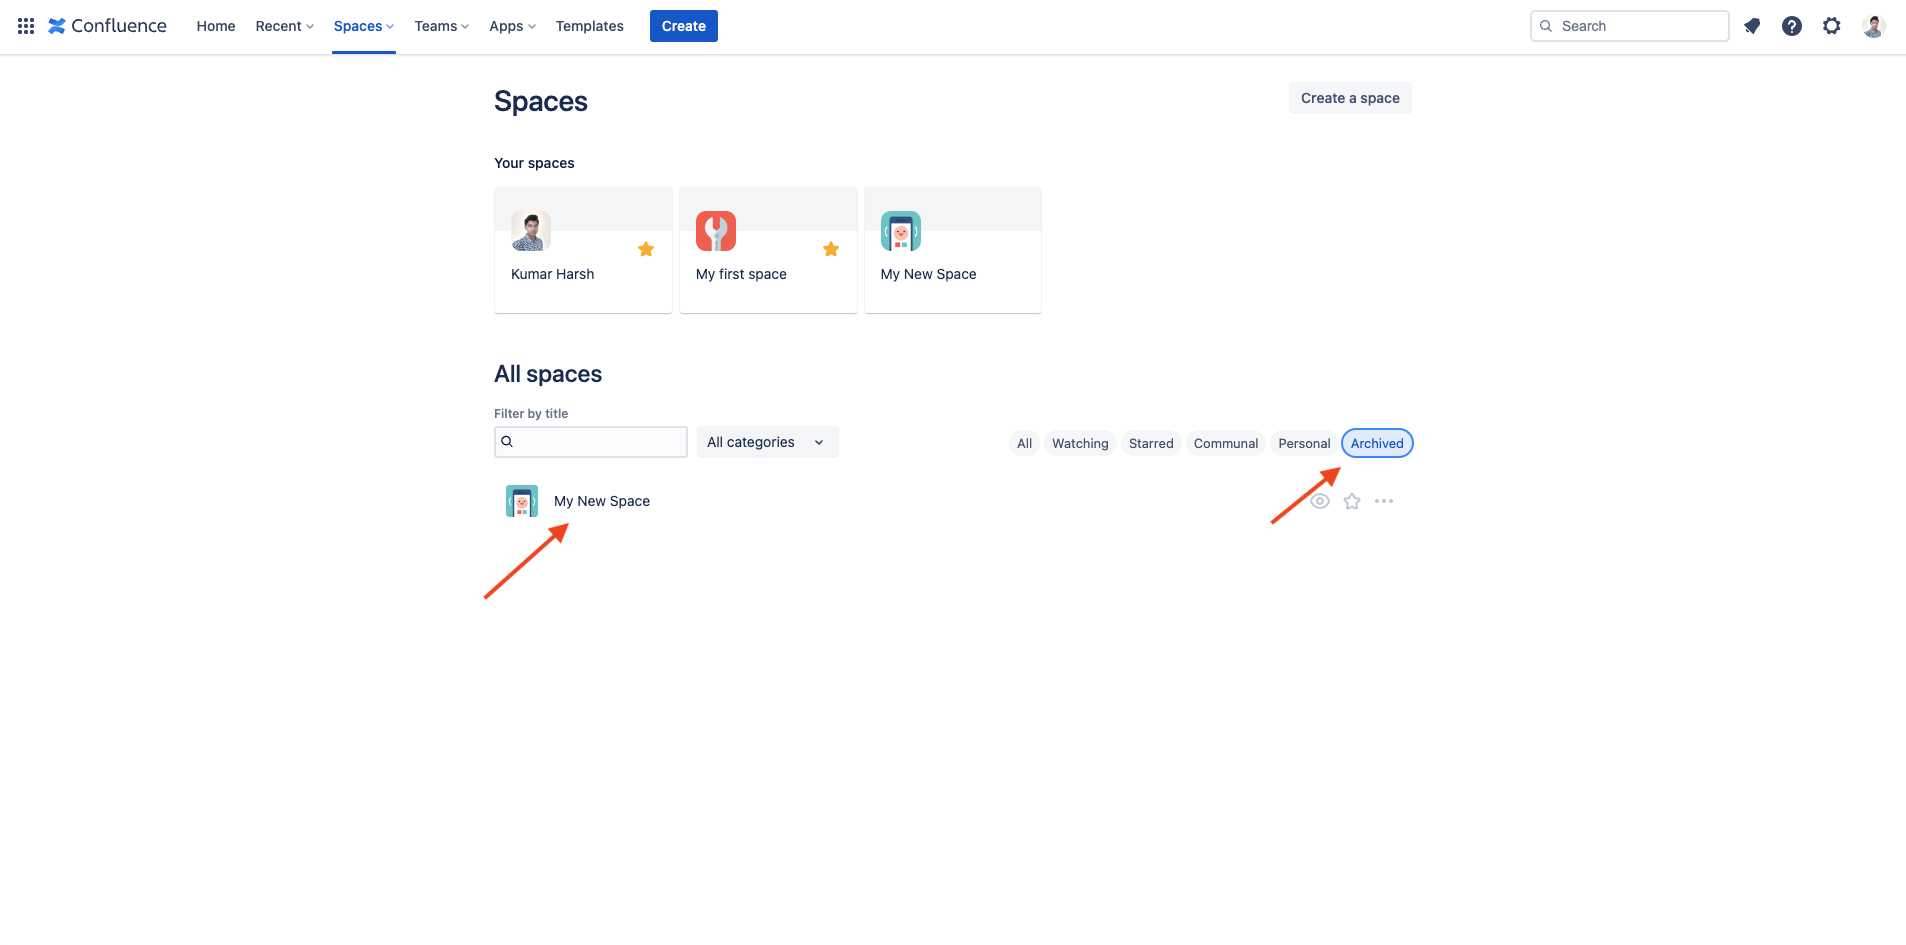Unstar the Kumar Harsh space card
1906x945 pixels.
click(x=646, y=249)
